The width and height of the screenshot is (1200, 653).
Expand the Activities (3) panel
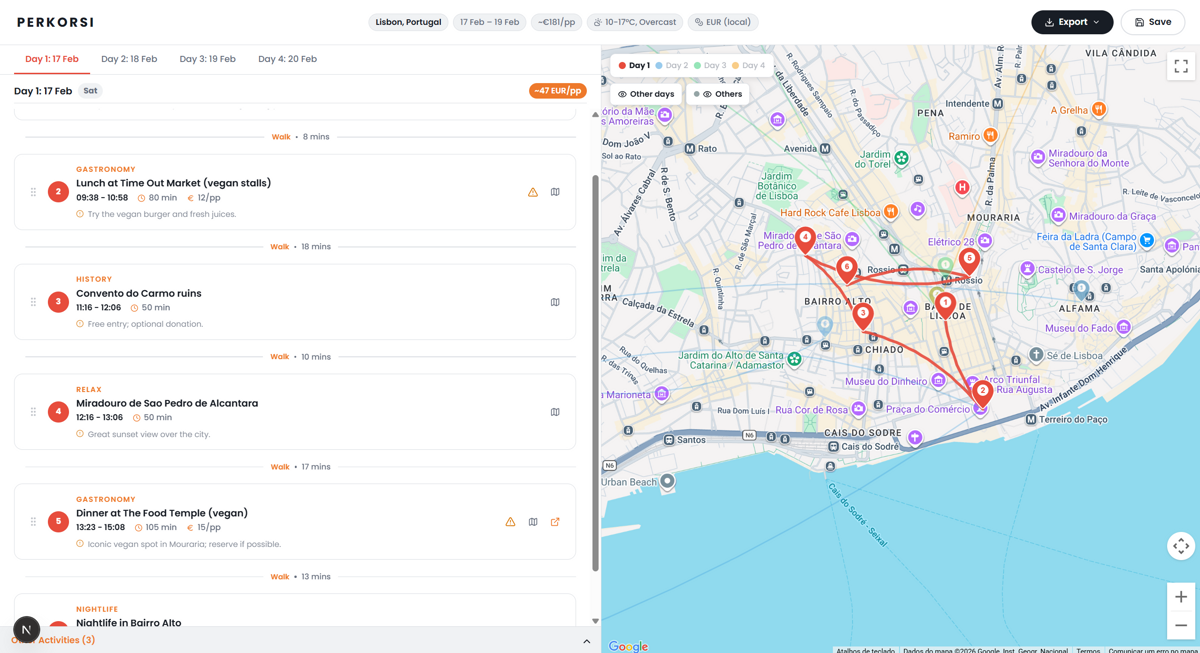(586, 641)
